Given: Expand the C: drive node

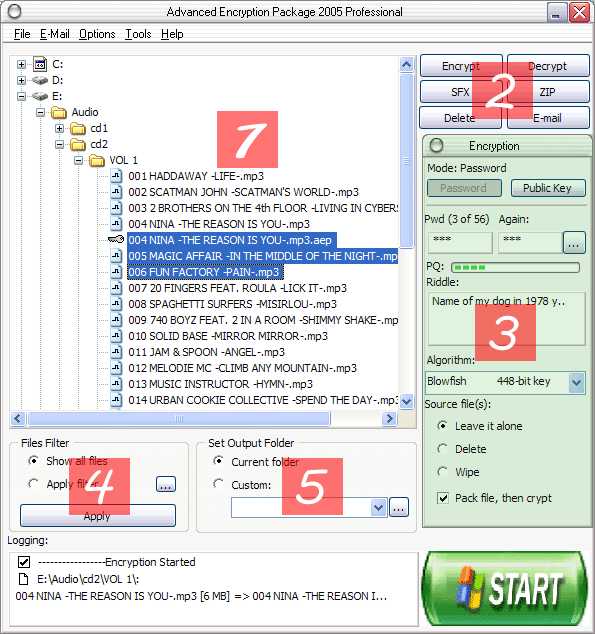Looking at the screenshot, I should point(21,64).
